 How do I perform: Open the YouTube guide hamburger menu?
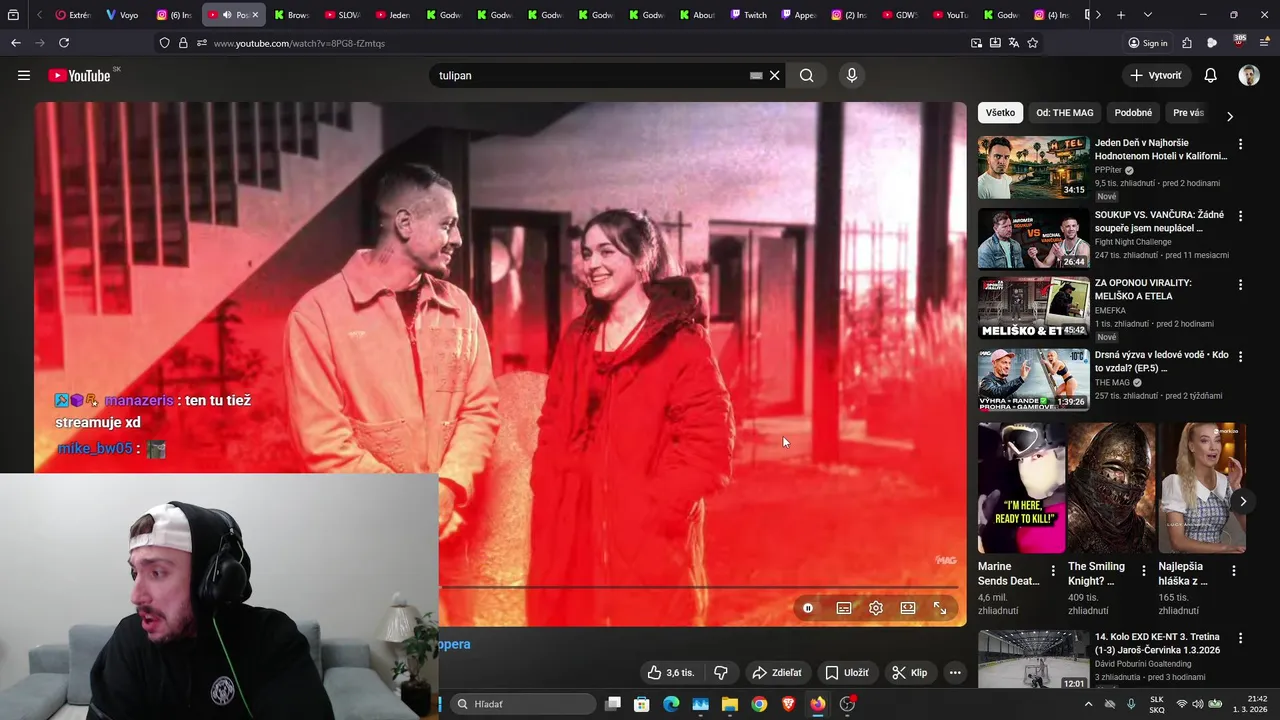pyautogui.click(x=24, y=75)
